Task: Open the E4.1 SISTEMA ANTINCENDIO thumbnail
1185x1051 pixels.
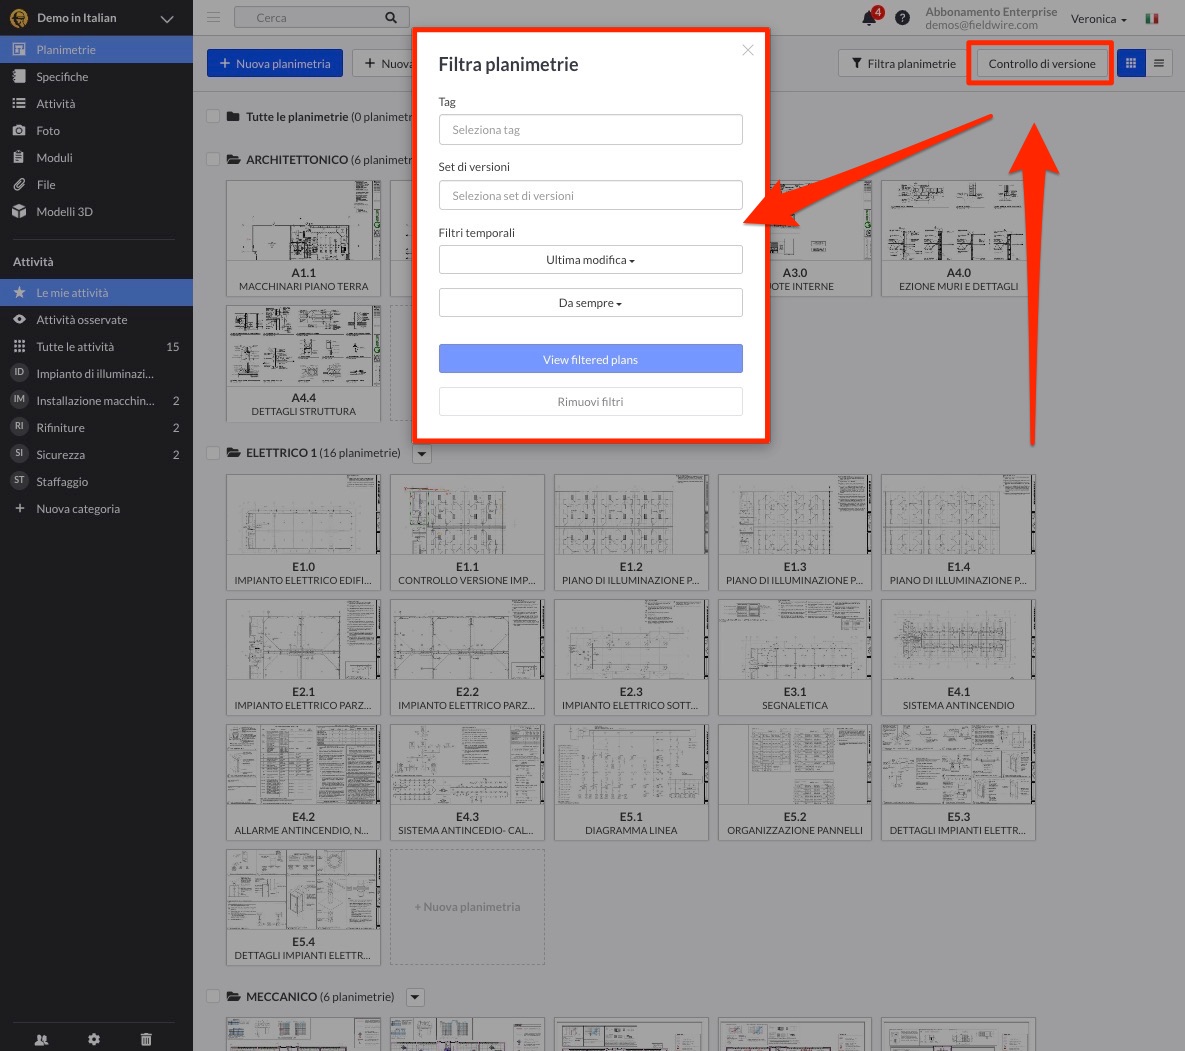Action: [958, 657]
